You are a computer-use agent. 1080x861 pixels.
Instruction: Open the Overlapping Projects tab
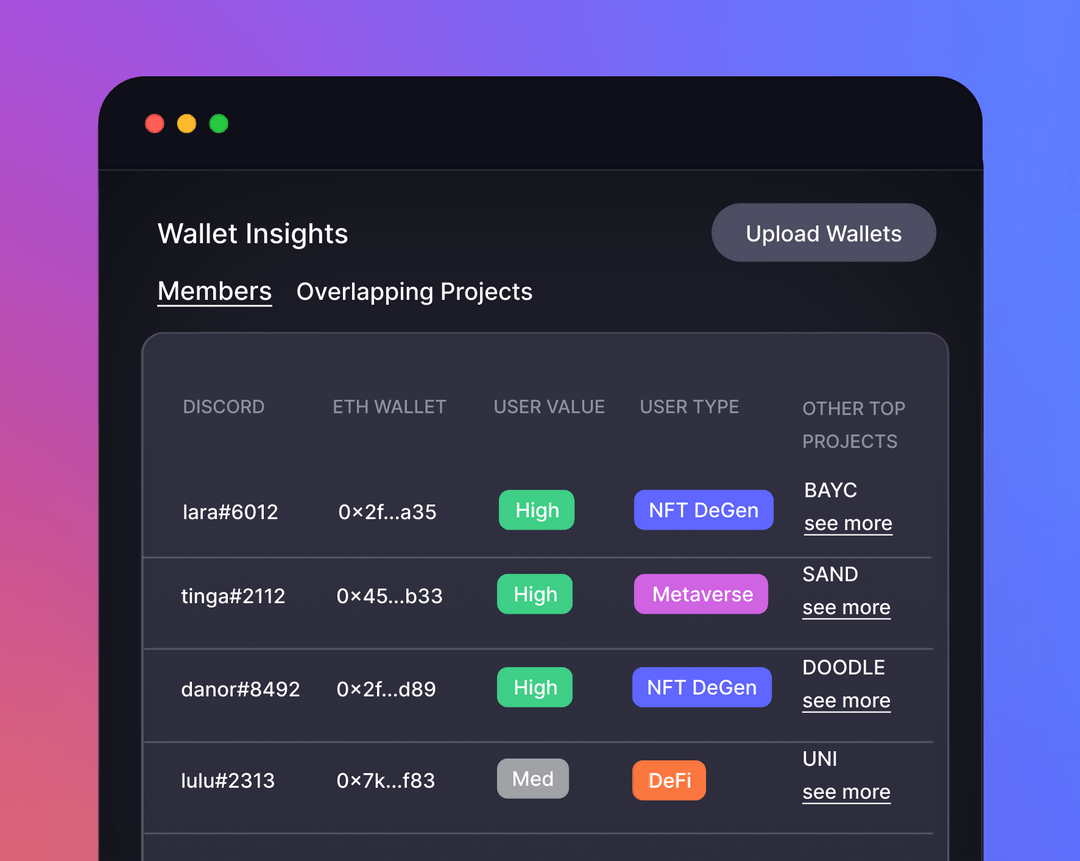(414, 291)
